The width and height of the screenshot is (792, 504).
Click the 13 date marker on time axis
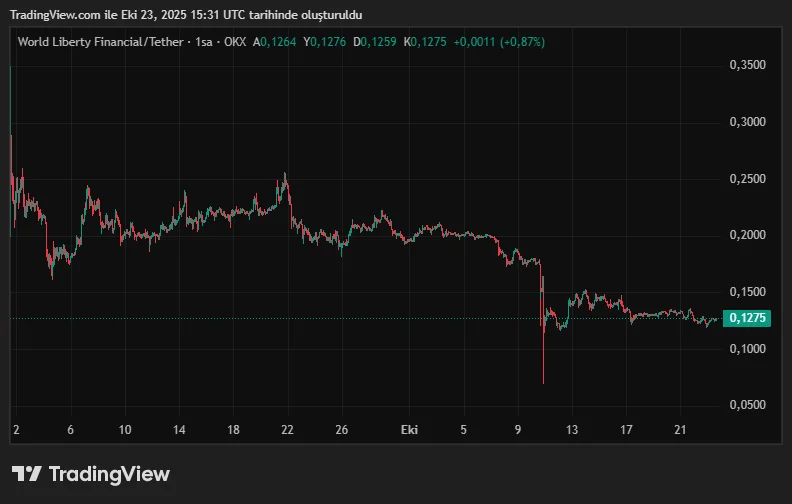[x=572, y=430]
